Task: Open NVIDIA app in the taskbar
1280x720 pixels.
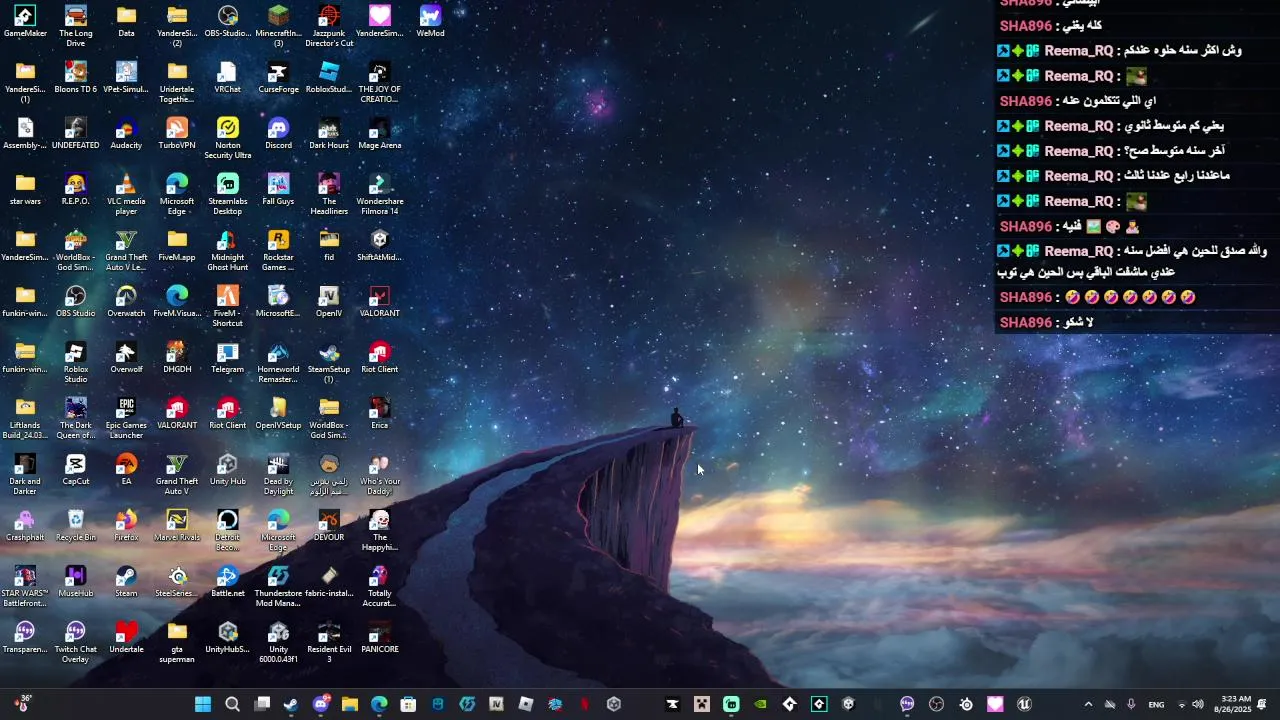Action: coord(761,704)
